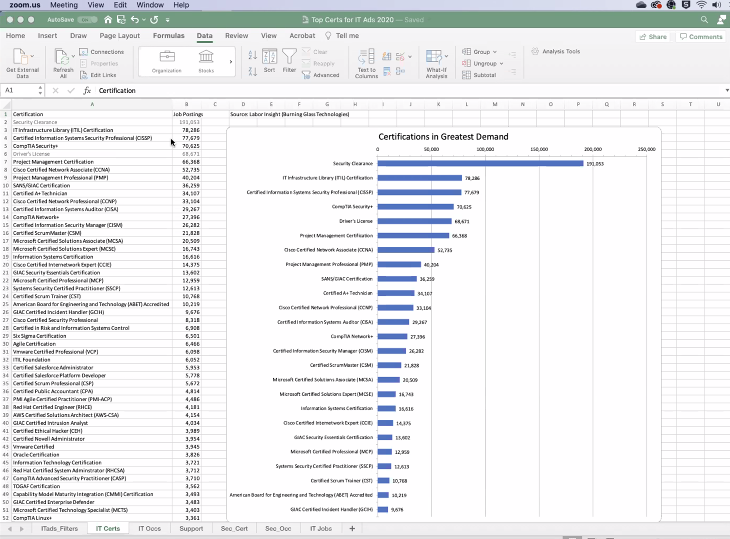The height and width of the screenshot is (539, 730).
Task: Expand the formula bar chevron
Action: tap(727, 90)
